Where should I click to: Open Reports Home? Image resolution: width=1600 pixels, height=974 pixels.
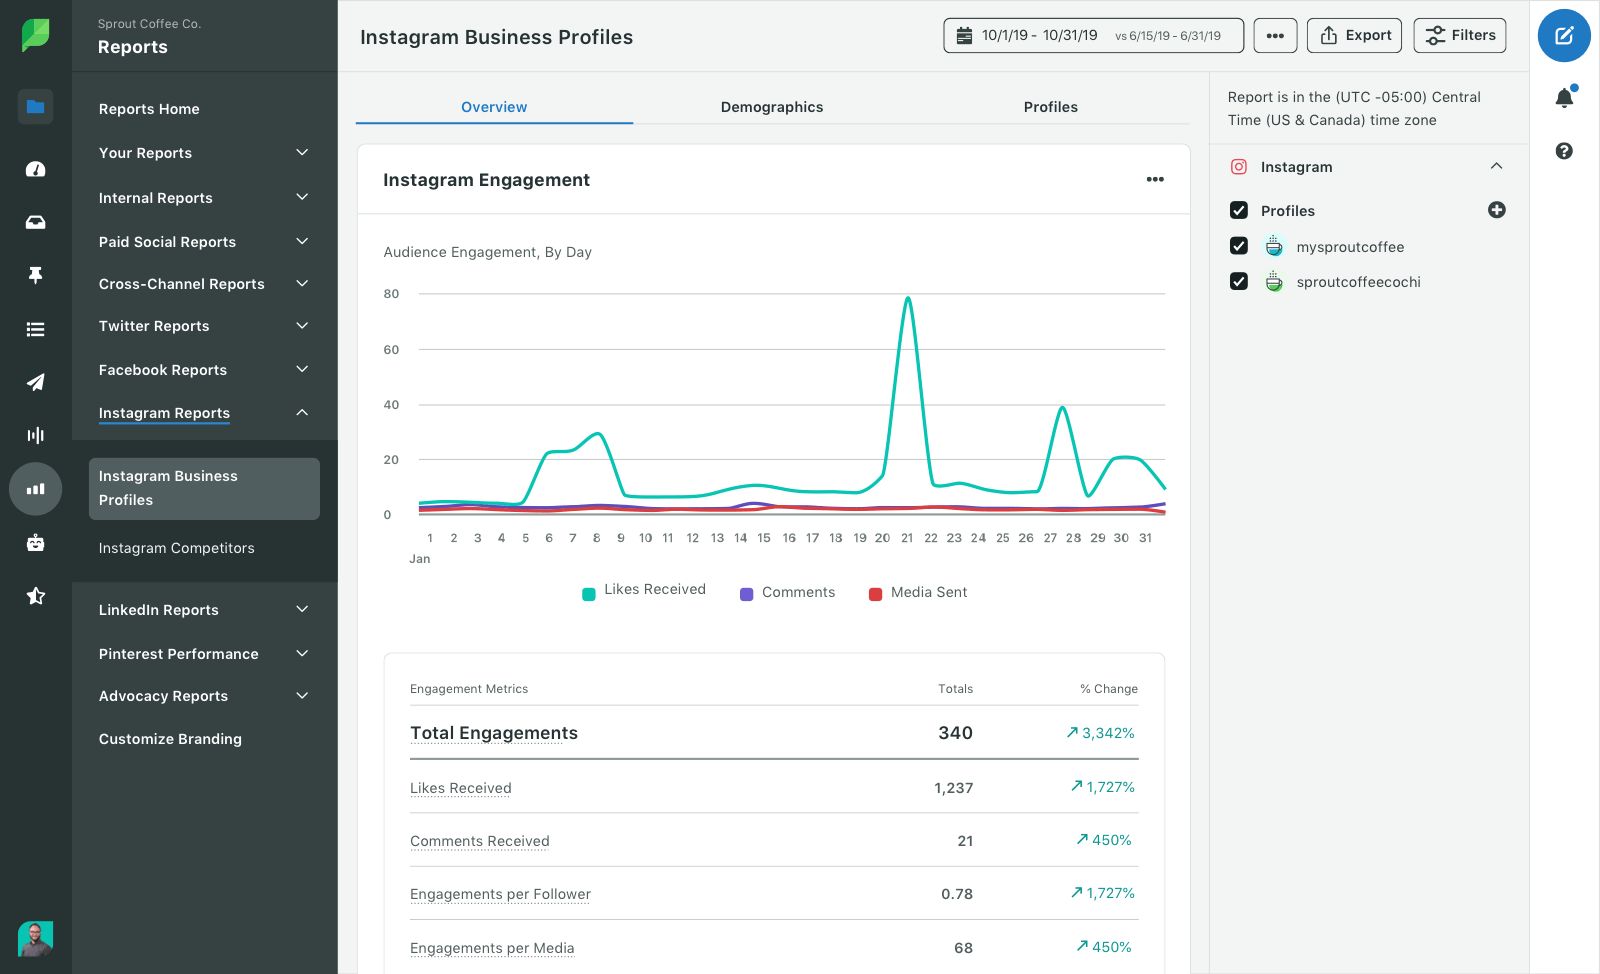click(149, 109)
